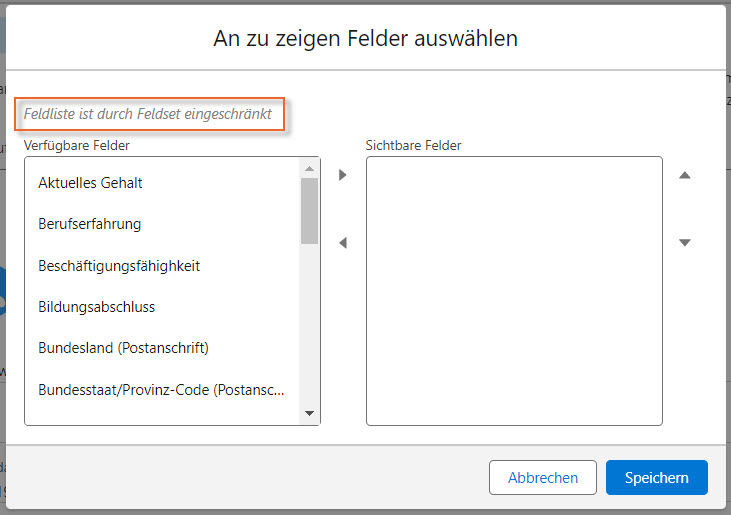Select 'Aktuelles Gehalt' in available fields
The width and height of the screenshot is (731, 515).
[x=90, y=183]
